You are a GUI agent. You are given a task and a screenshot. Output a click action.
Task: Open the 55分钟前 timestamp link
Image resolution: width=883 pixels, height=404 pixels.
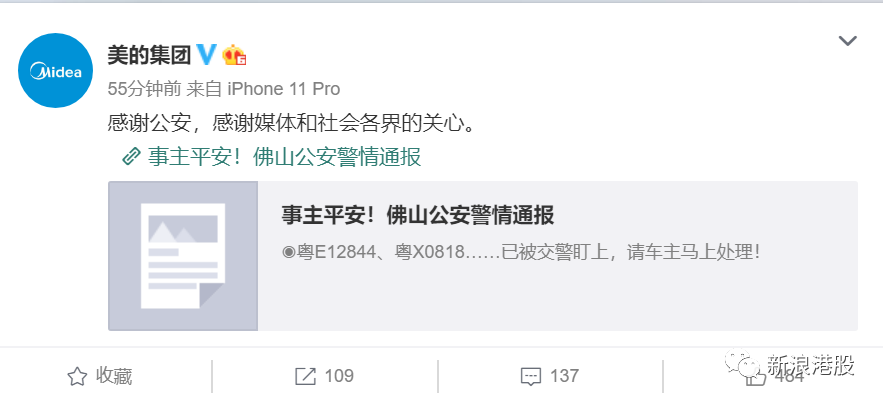(x=144, y=89)
